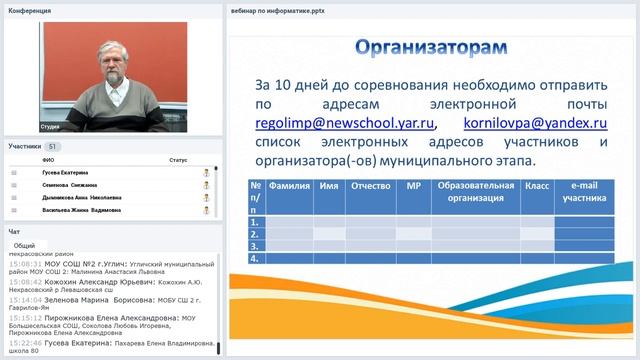Open regolimp@newschool.yar.ru email link
This screenshot has width=640, height=360.
click(x=344, y=123)
